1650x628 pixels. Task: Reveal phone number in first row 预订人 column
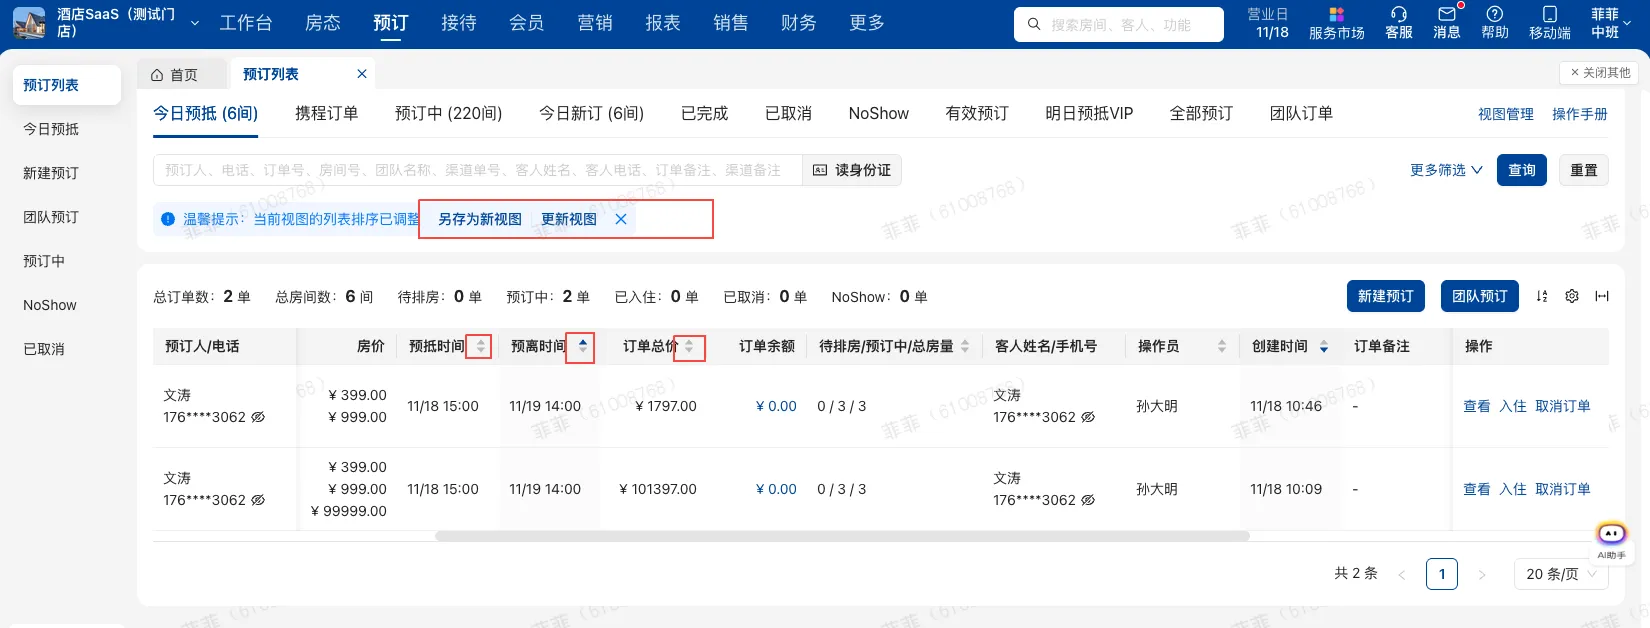258,417
